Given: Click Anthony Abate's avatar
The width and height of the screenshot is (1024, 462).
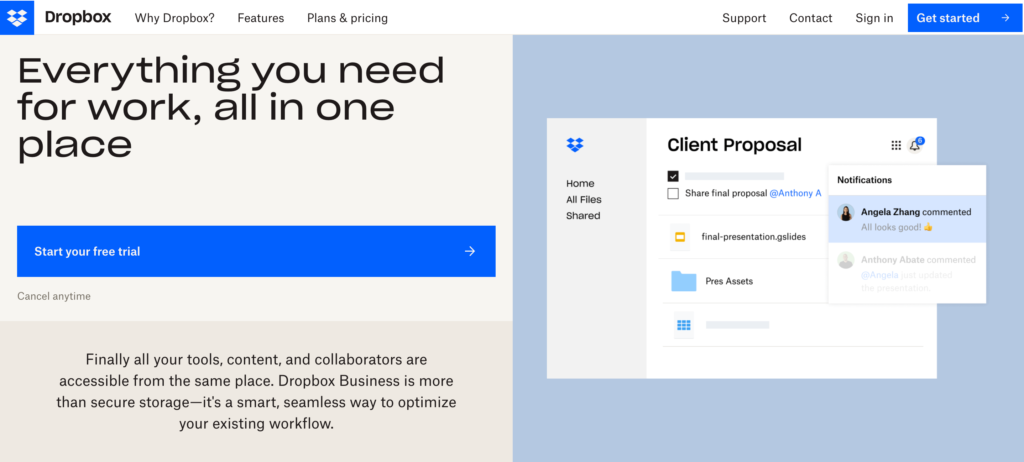Looking at the screenshot, I should [x=846, y=260].
